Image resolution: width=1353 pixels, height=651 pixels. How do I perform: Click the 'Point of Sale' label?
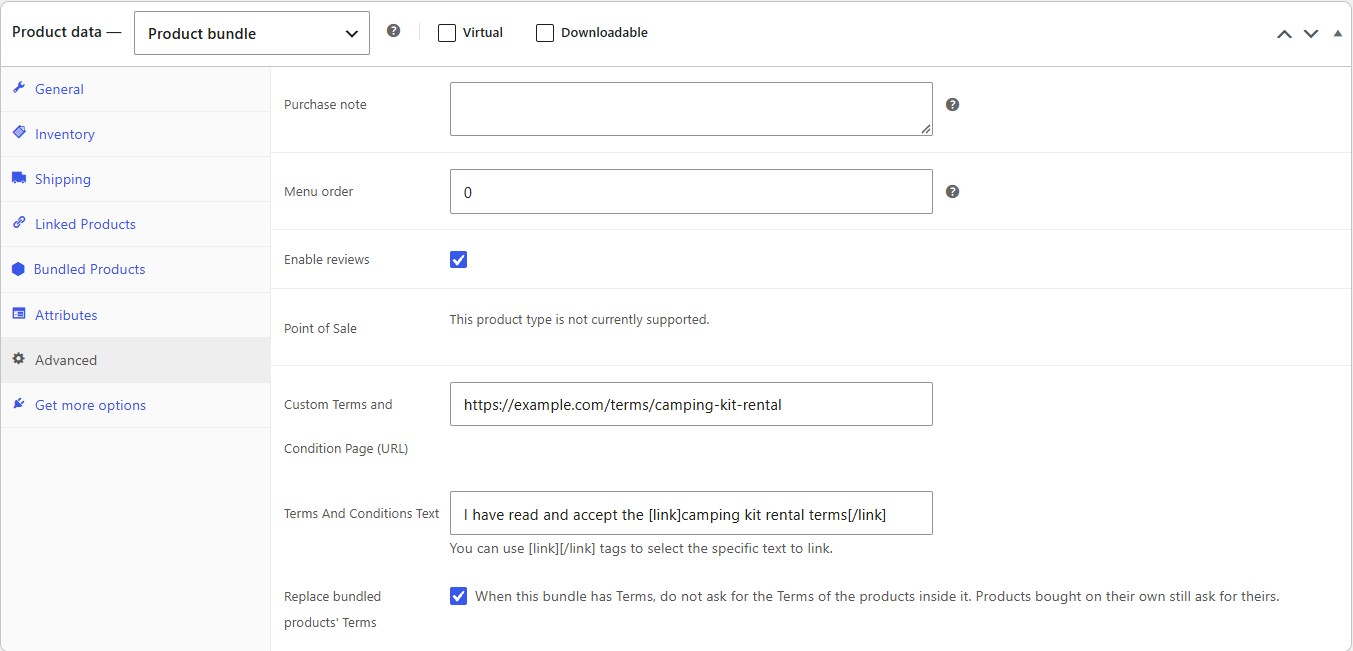(x=320, y=328)
